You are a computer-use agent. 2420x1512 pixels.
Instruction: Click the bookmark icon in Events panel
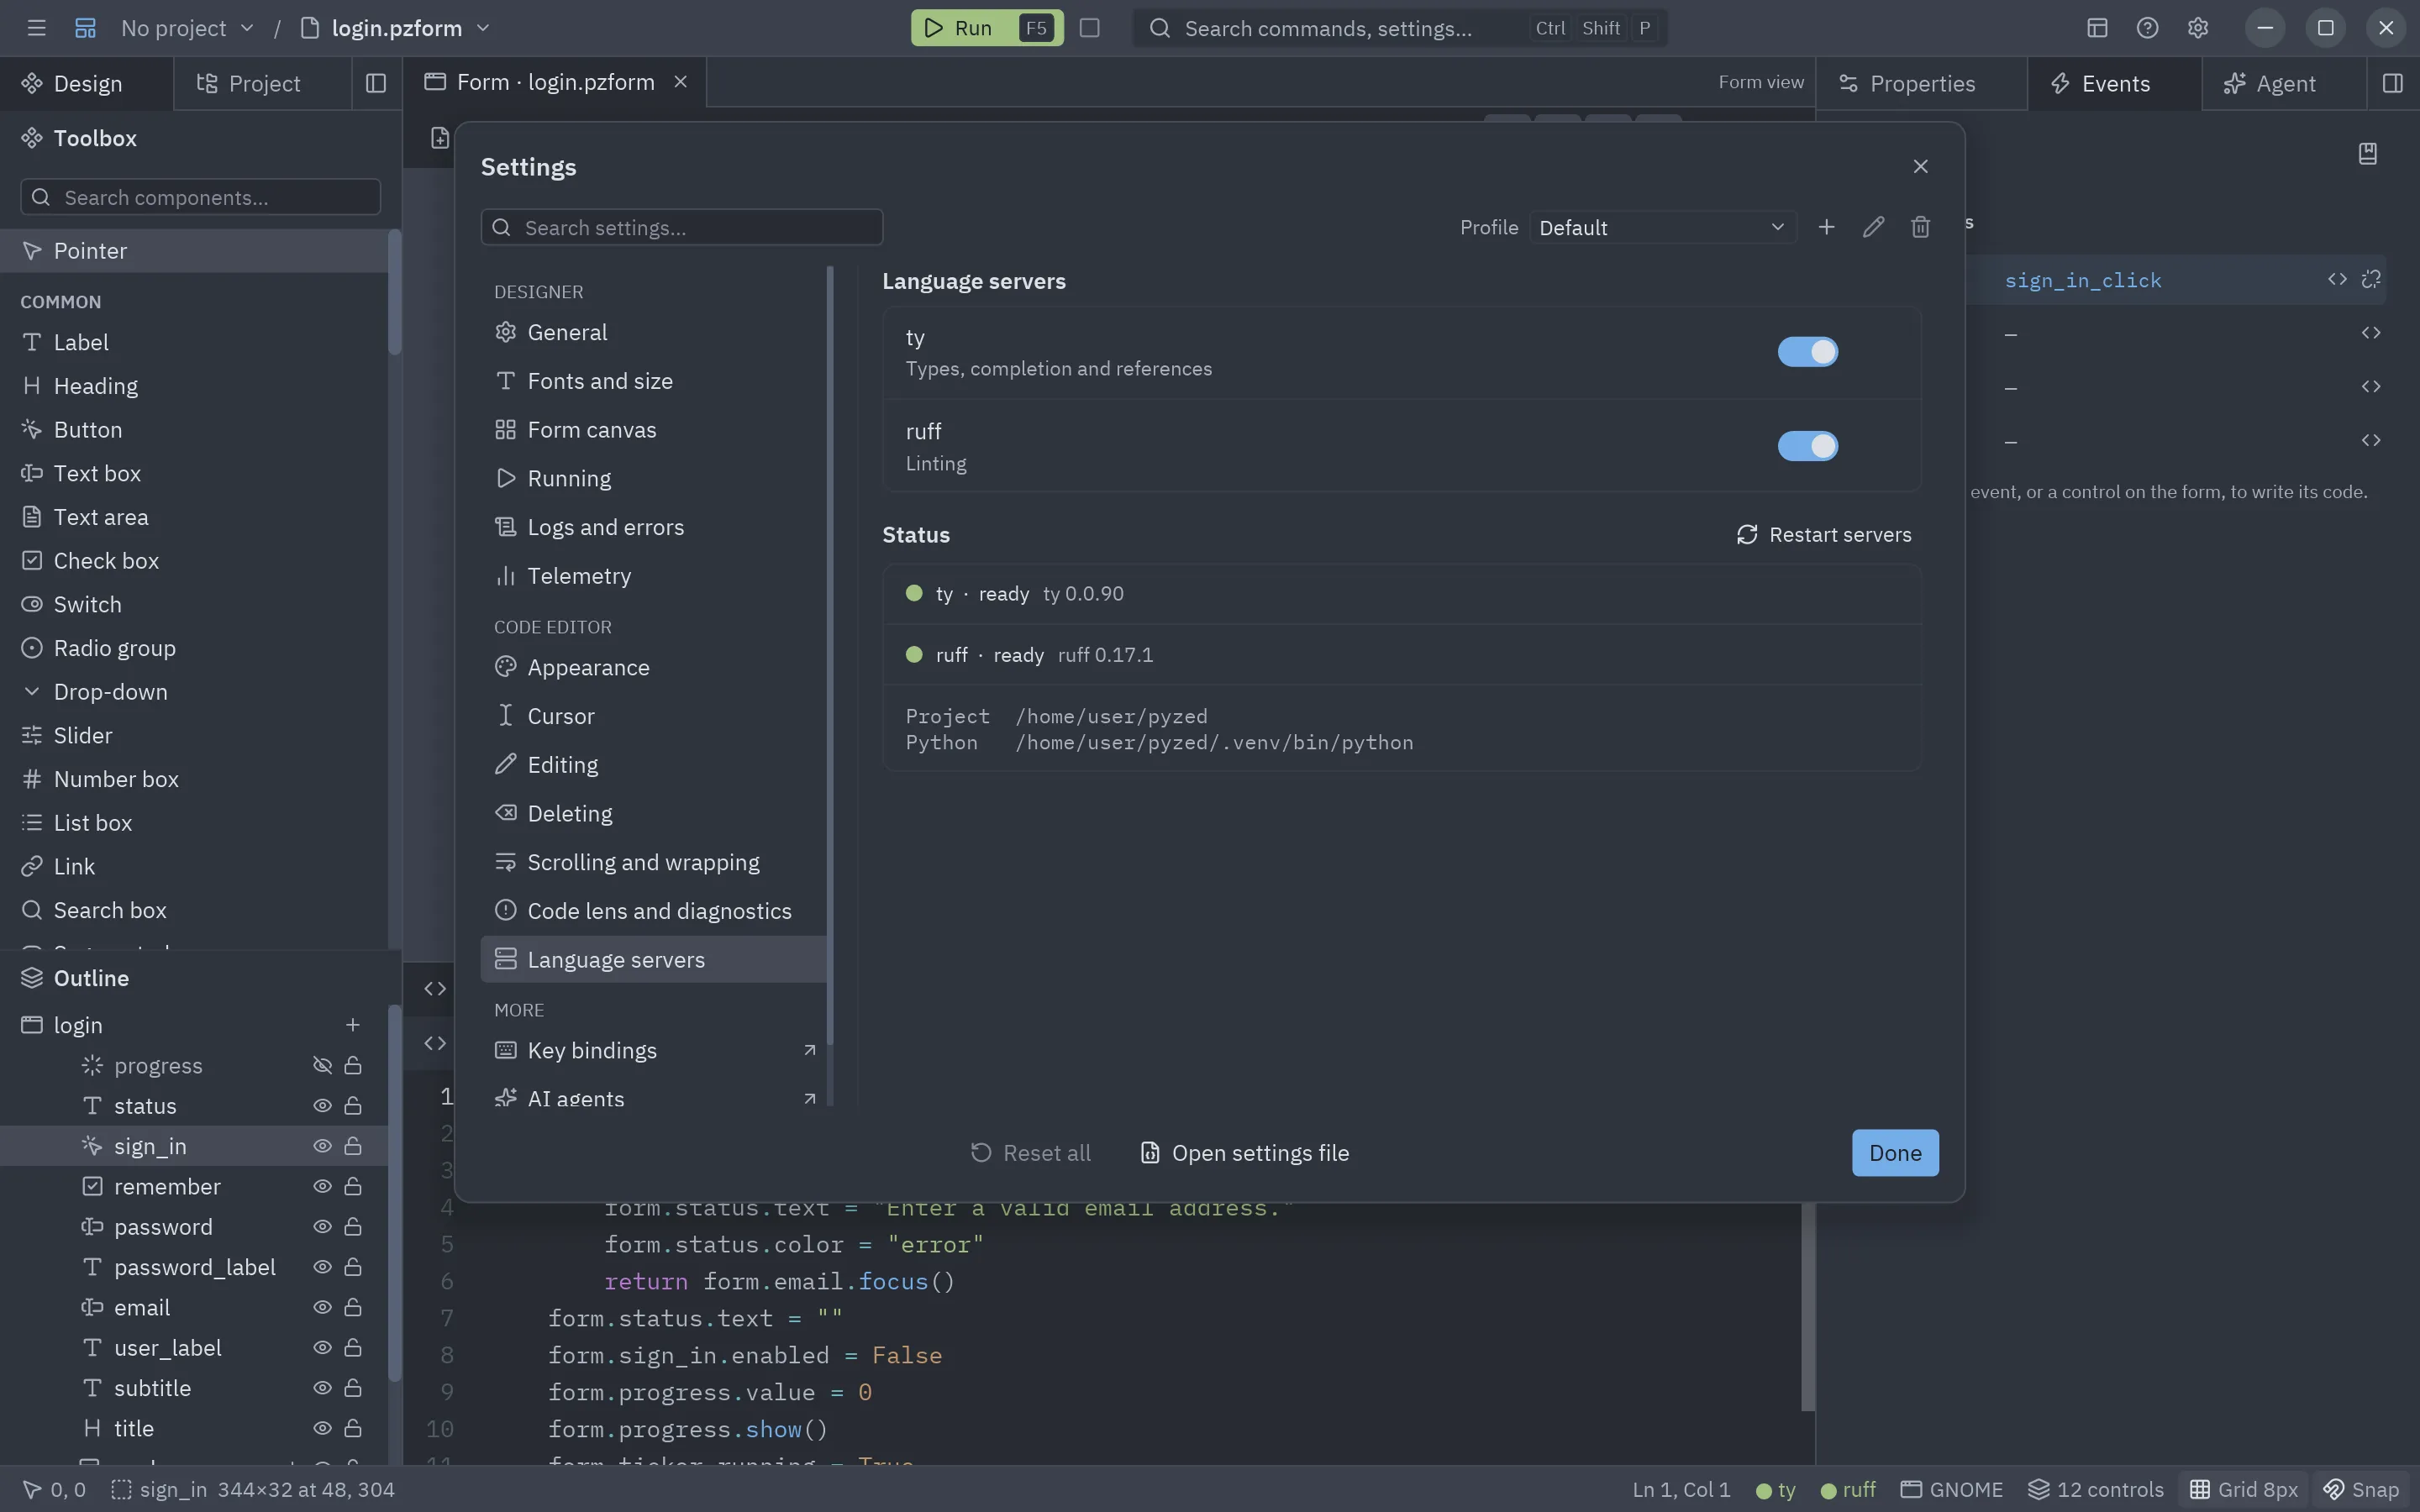point(2367,154)
